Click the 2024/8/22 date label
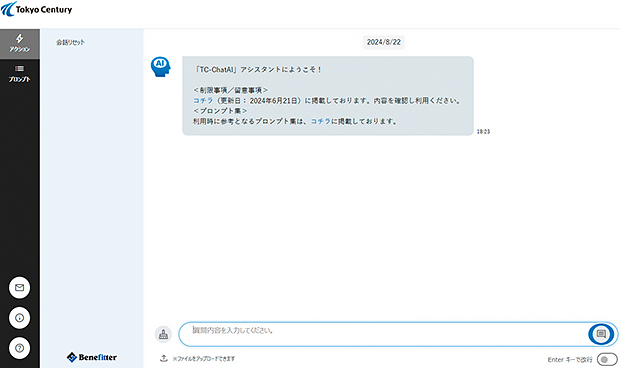This screenshot has height=368, width=620. coord(384,42)
